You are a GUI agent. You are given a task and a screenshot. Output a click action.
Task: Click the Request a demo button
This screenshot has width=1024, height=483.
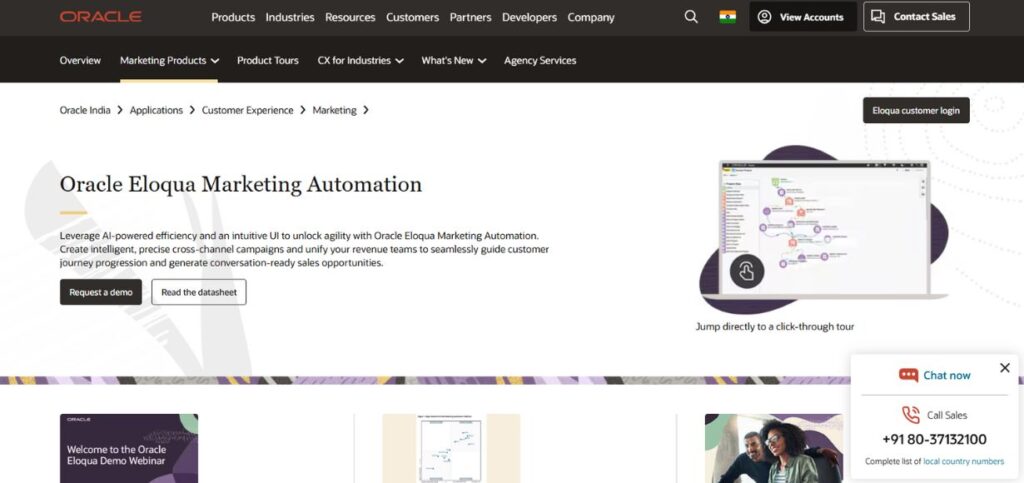point(101,292)
